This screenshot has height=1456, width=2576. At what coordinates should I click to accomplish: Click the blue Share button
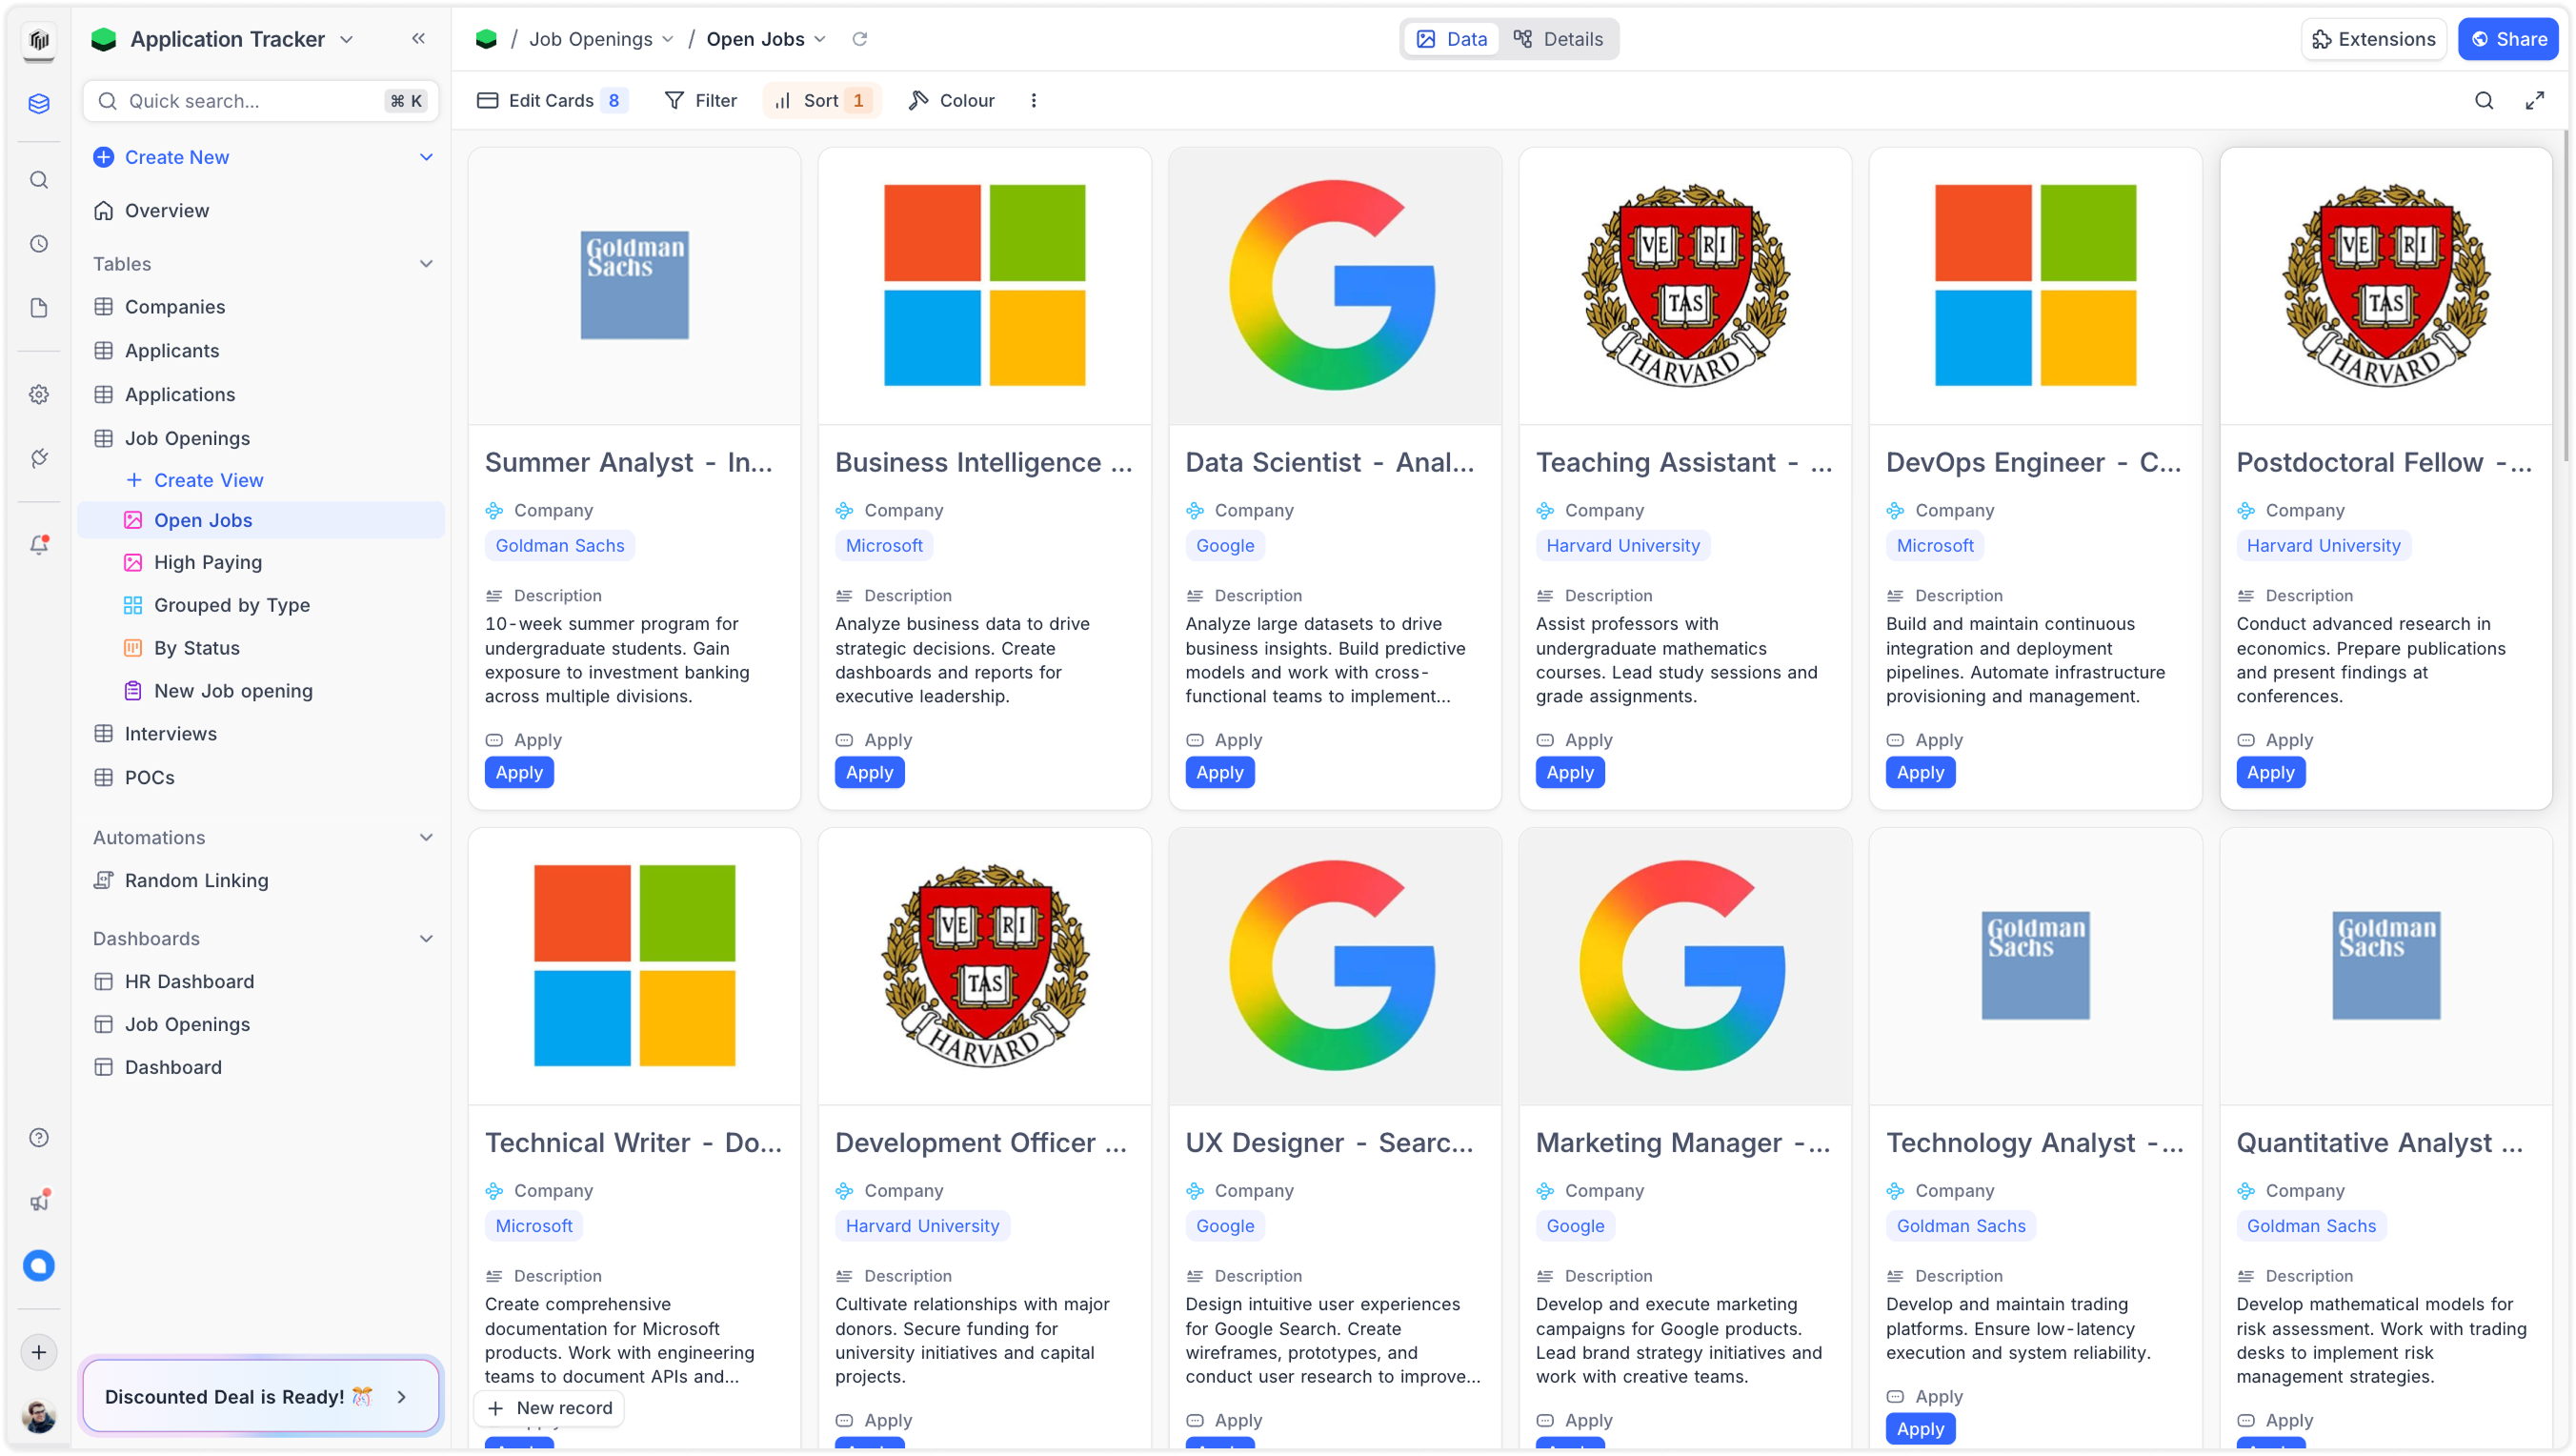coord(2507,39)
